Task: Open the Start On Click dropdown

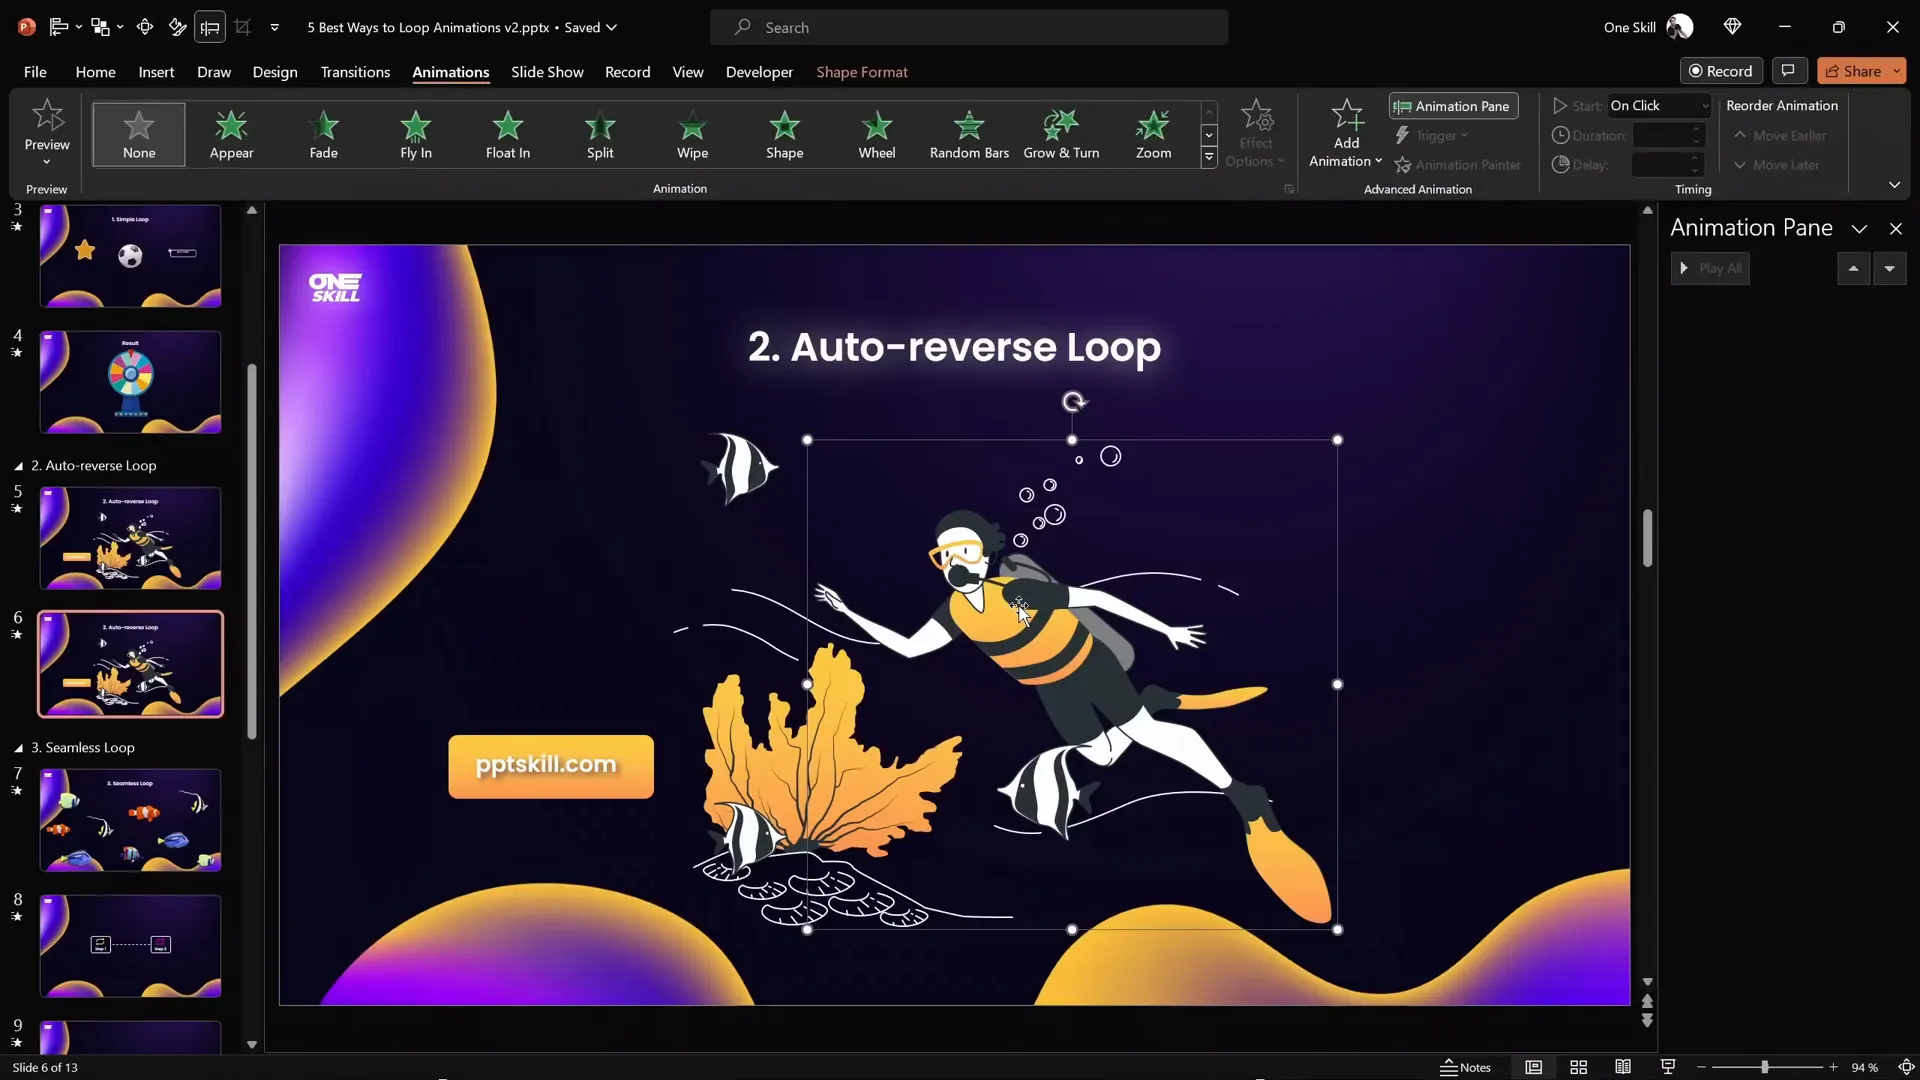Action: click(x=1659, y=106)
